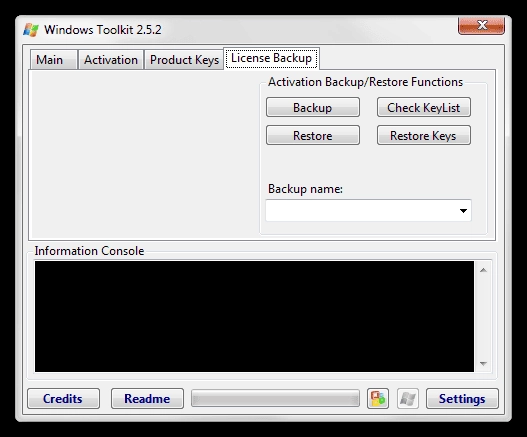This screenshot has width=527, height=437.
Task: Click the progress bar at the bottom
Action: tap(275, 399)
